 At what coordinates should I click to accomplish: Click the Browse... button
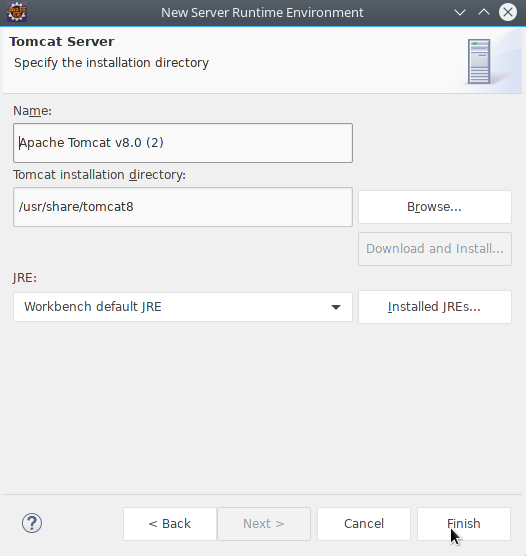click(x=434, y=207)
